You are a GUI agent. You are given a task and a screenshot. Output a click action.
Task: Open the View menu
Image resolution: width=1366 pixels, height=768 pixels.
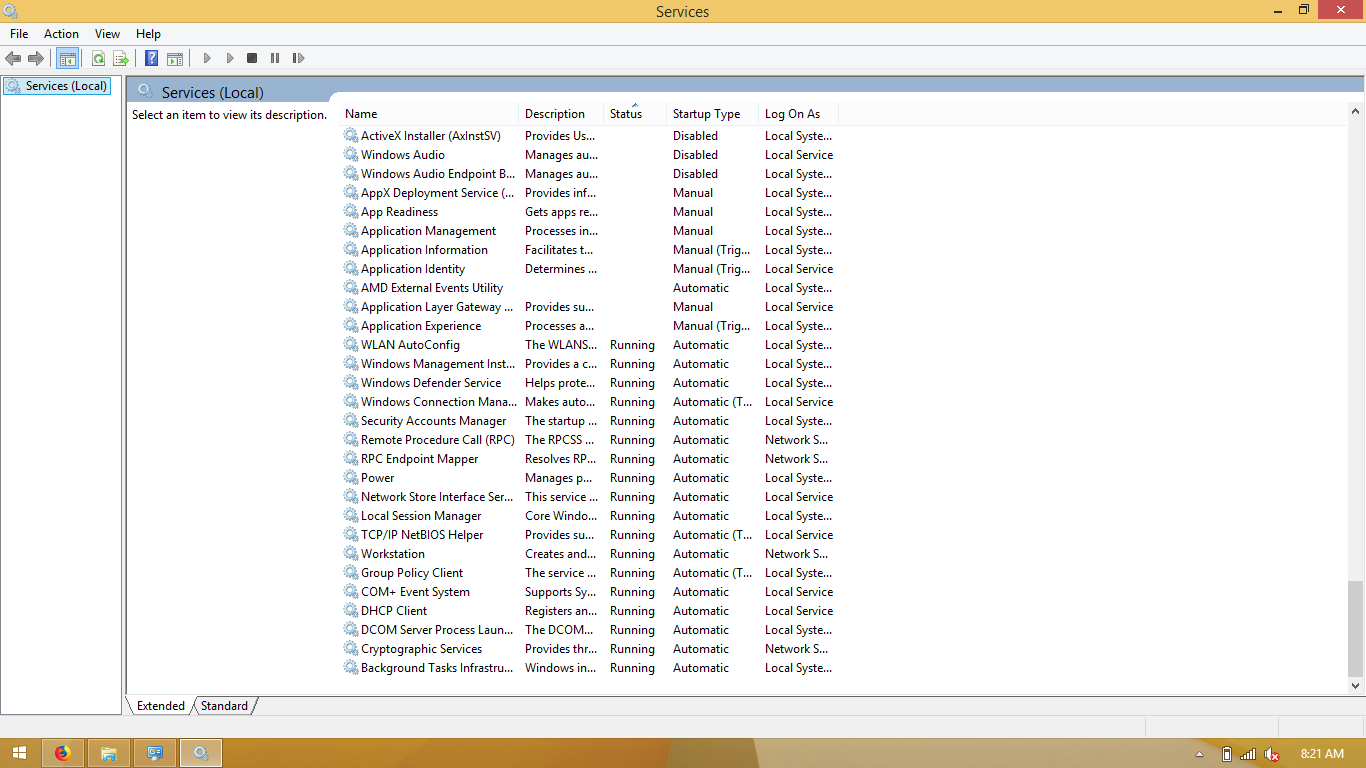click(x=107, y=34)
